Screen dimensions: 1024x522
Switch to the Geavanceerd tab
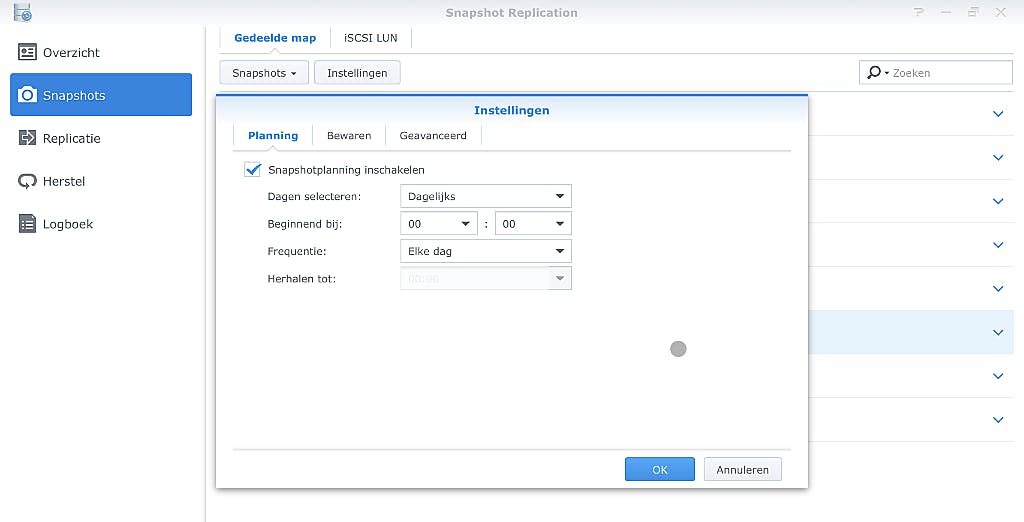pyautogui.click(x=433, y=136)
